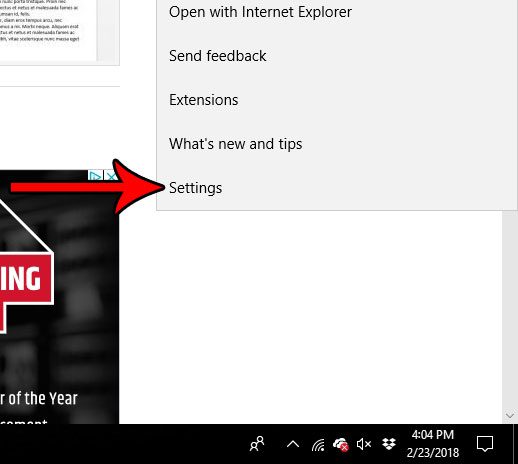This screenshot has height=464, width=518.
Task: Click the document page thumbnail image
Action: click(59, 32)
